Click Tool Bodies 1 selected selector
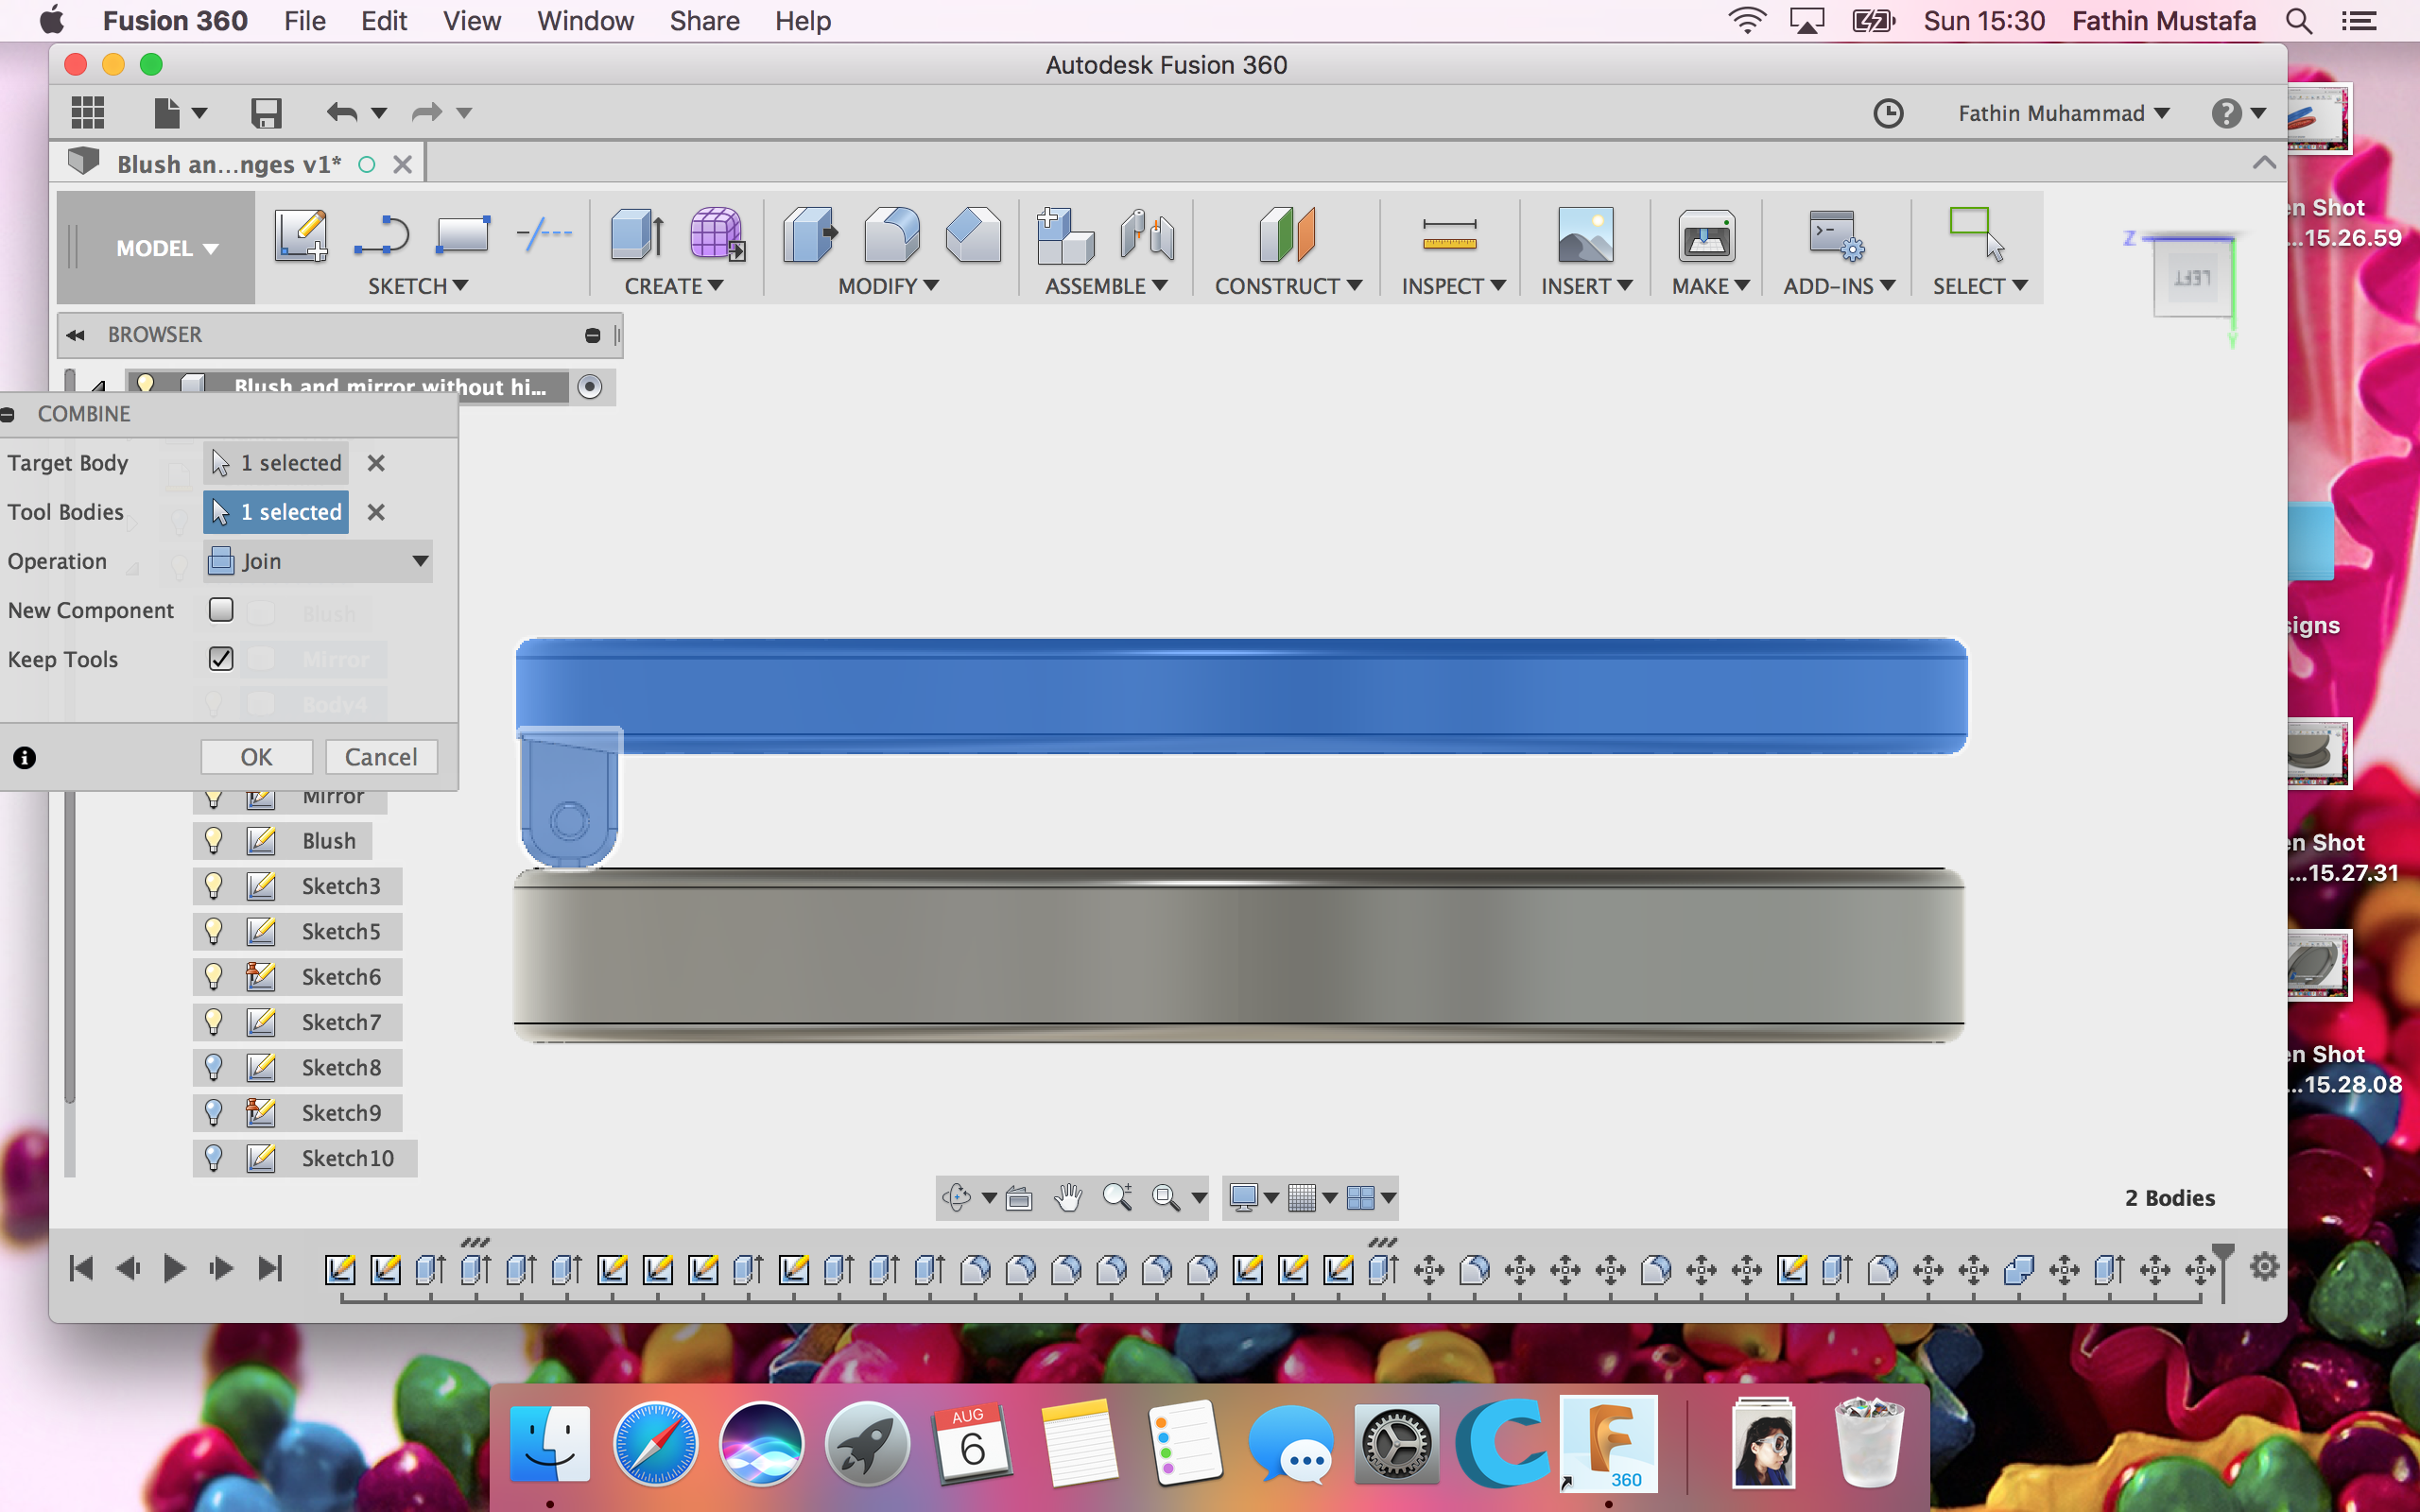 tap(276, 512)
